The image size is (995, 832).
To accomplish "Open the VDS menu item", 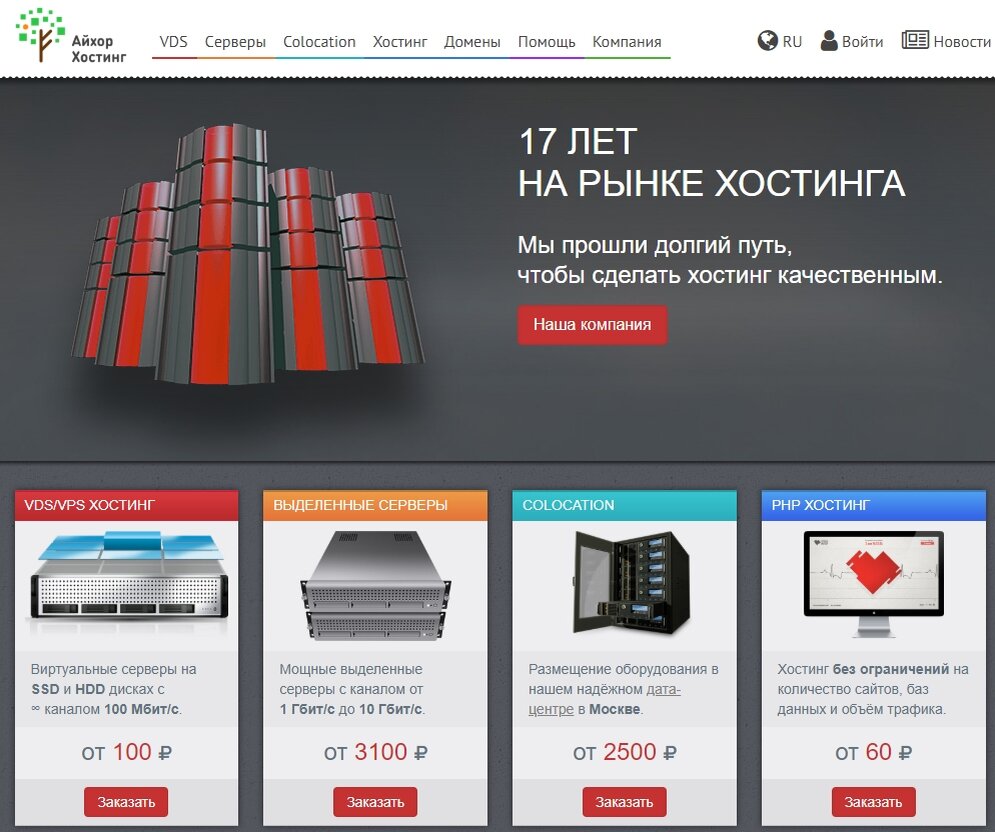I will coord(173,42).
